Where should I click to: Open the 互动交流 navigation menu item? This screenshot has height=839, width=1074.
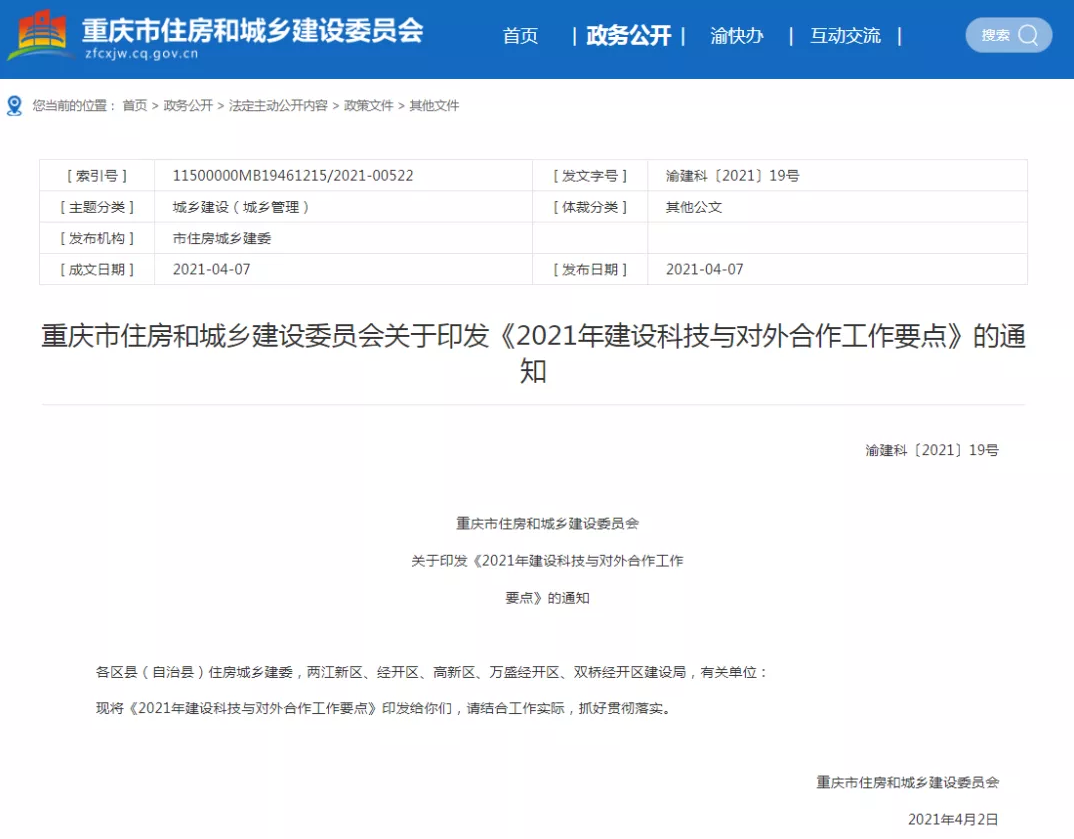(x=845, y=36)
